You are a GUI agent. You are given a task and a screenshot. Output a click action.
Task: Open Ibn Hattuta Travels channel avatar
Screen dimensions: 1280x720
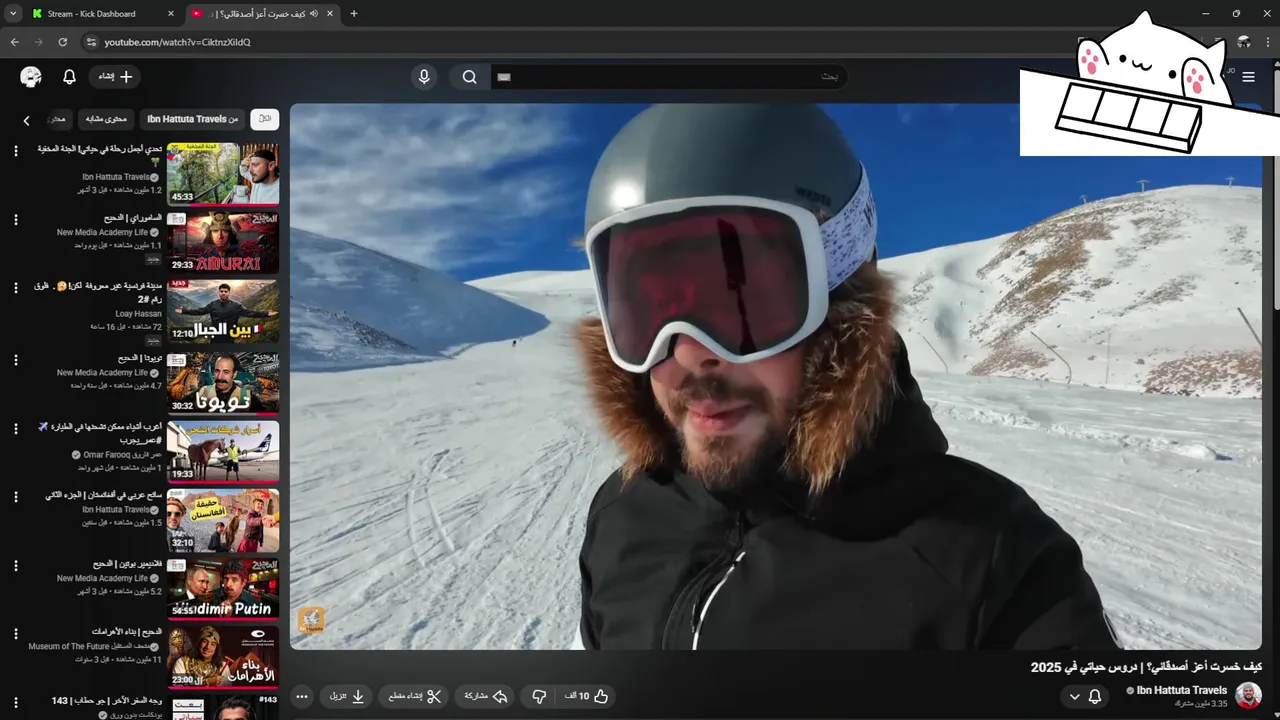click(1248, 695)
